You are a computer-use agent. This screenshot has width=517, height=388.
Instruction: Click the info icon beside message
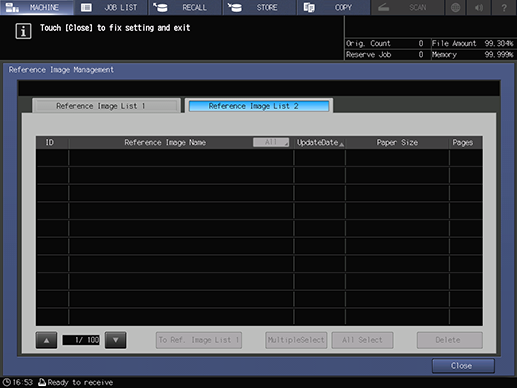tap(23, 31)
